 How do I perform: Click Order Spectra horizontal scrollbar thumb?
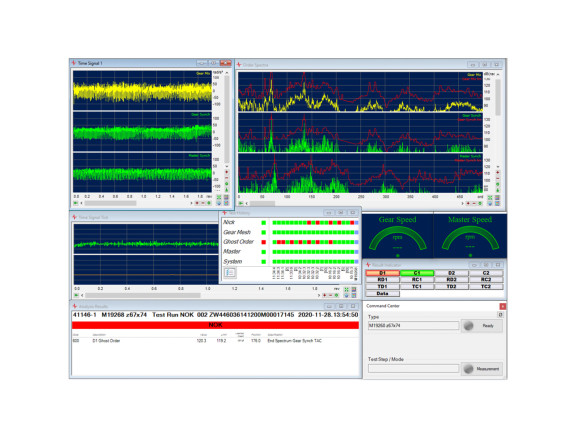click(x=262, y=203)
